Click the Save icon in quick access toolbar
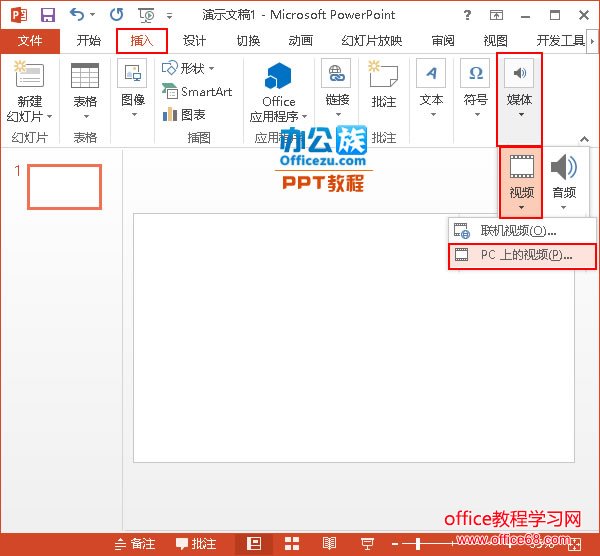 pyautogui.click(x=47, y=15)
